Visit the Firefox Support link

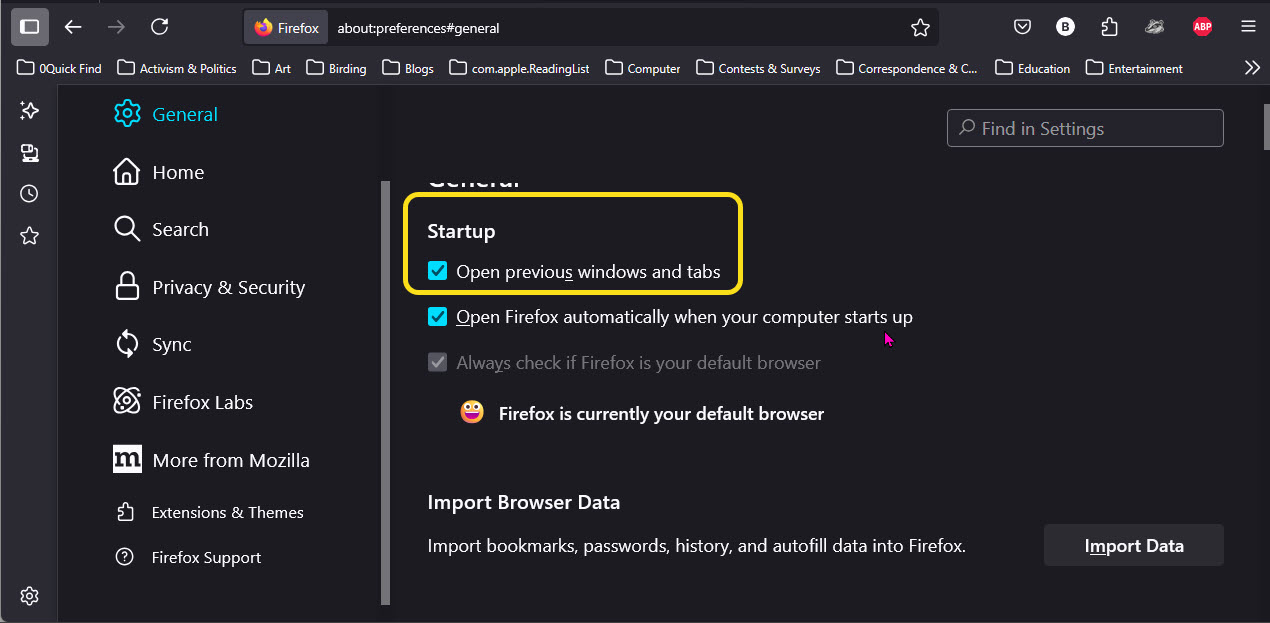coord(188,557)
